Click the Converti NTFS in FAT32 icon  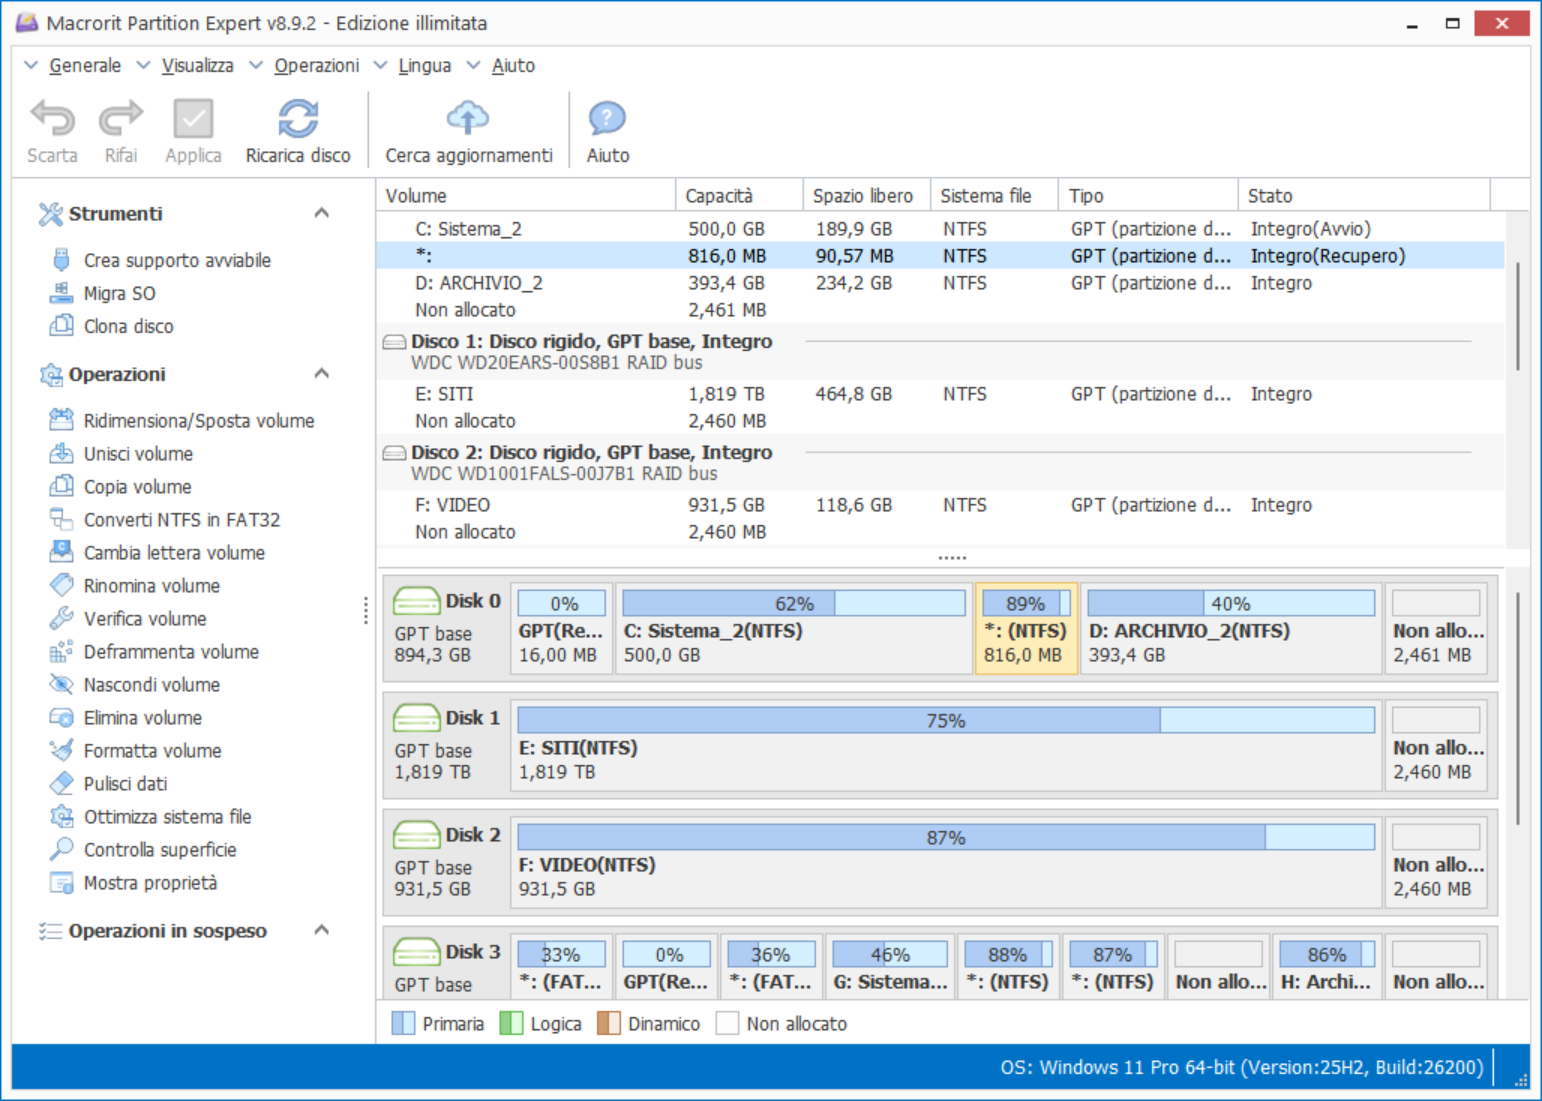(x=61, y=519)
